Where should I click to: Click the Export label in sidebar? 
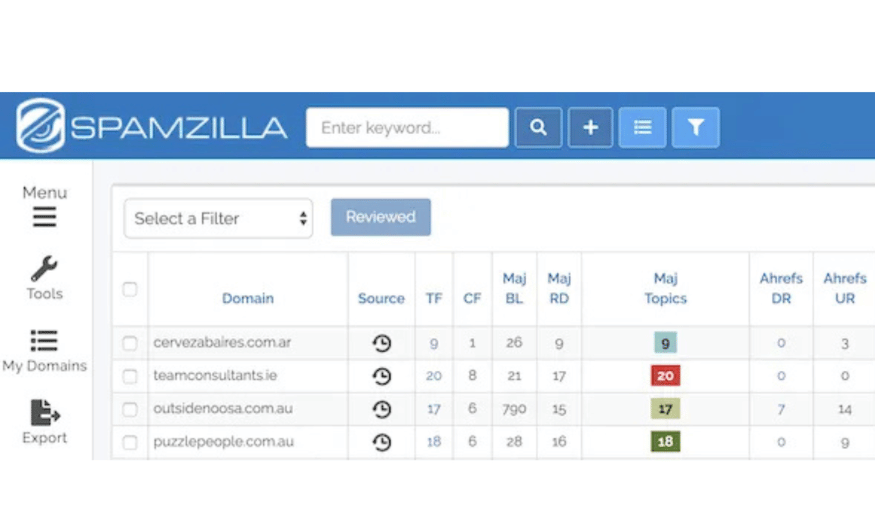pyautogui.click(x=45, y=437)
